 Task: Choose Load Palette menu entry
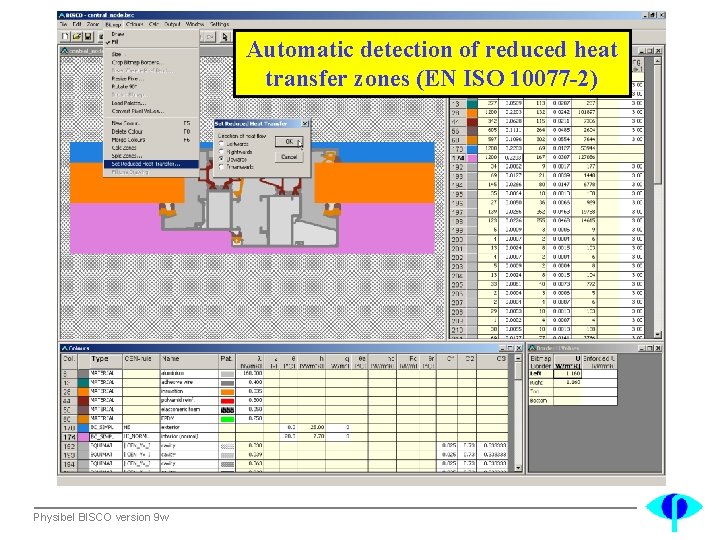(152, 103)
